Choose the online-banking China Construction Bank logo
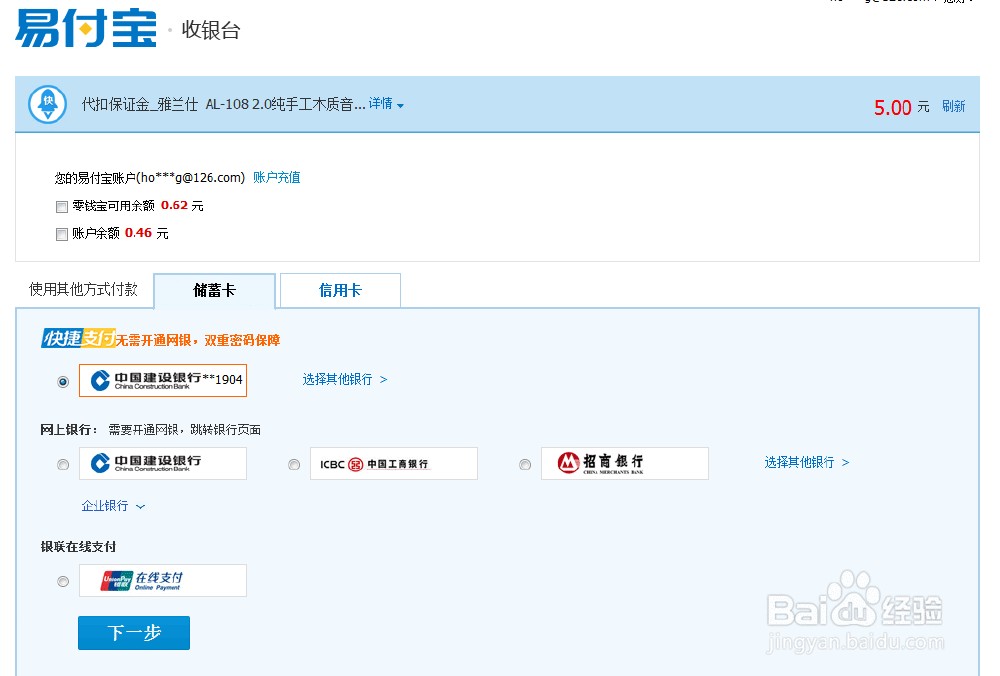This screenshot has height=676, width=1000. coord(163,463)
